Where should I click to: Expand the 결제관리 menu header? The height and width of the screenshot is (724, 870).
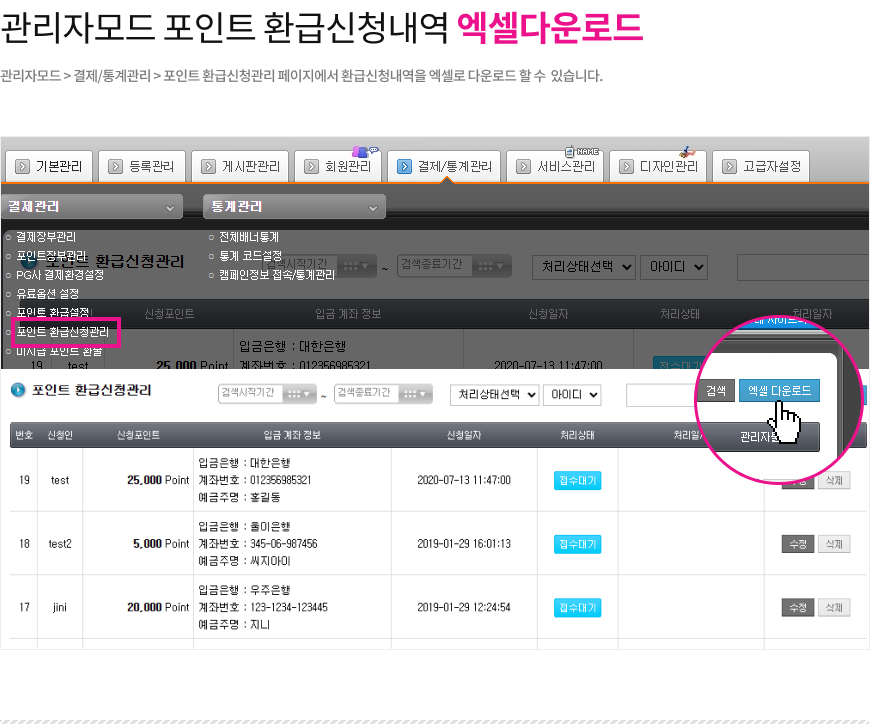[x=91, y=207]
